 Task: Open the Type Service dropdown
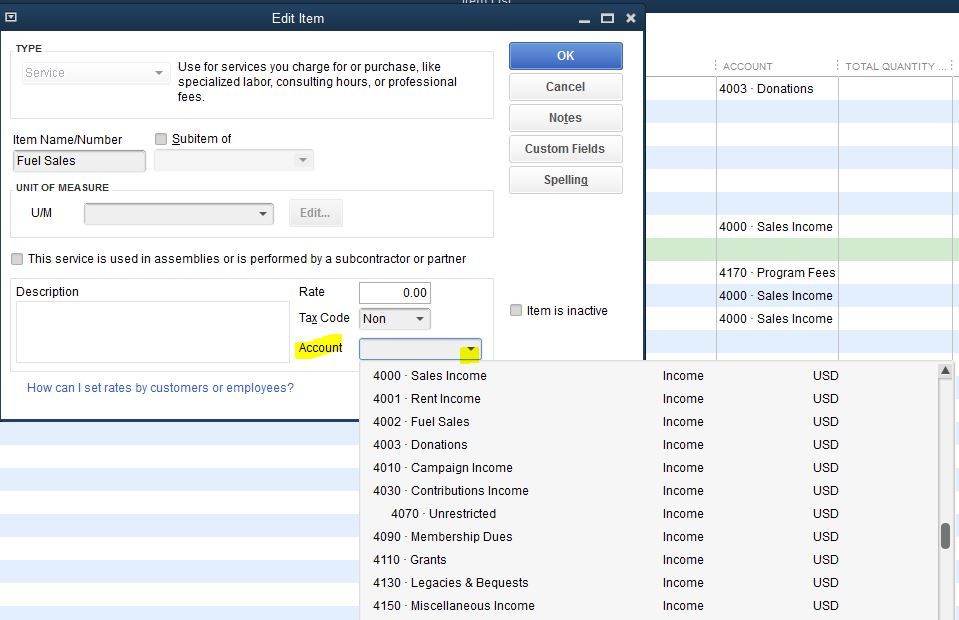click(94, 73)
